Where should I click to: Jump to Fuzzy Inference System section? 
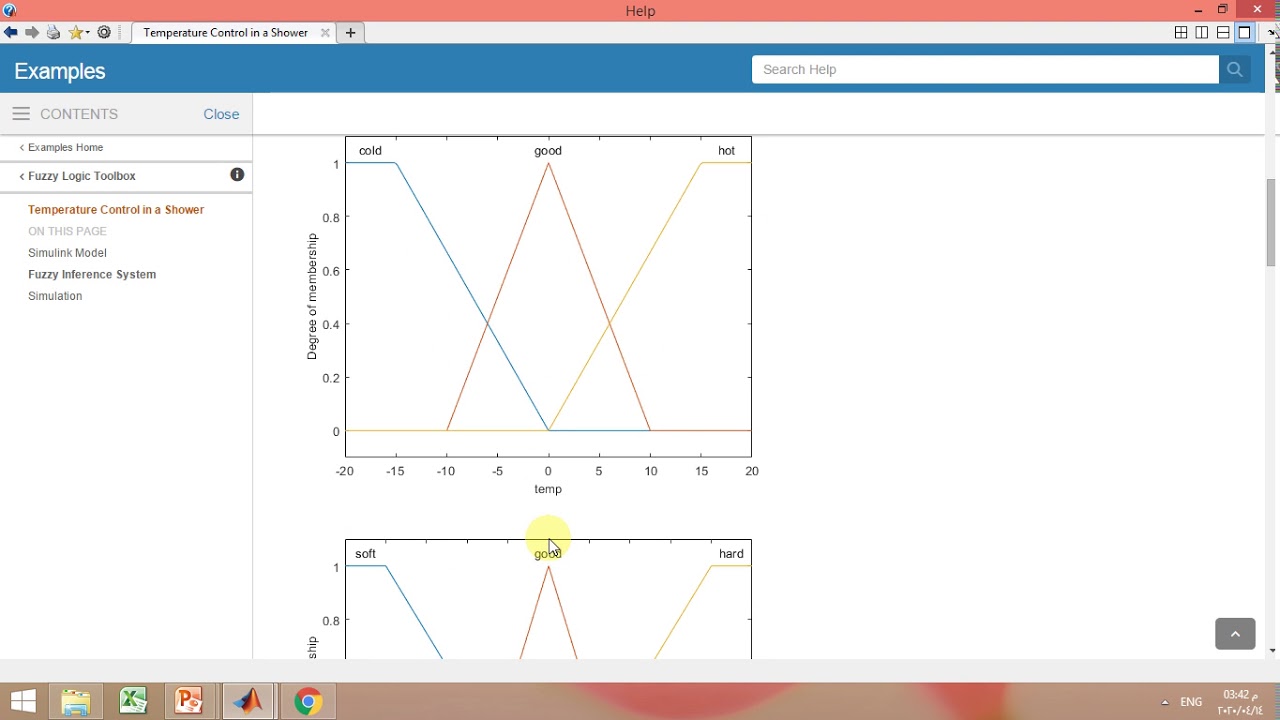92,274
